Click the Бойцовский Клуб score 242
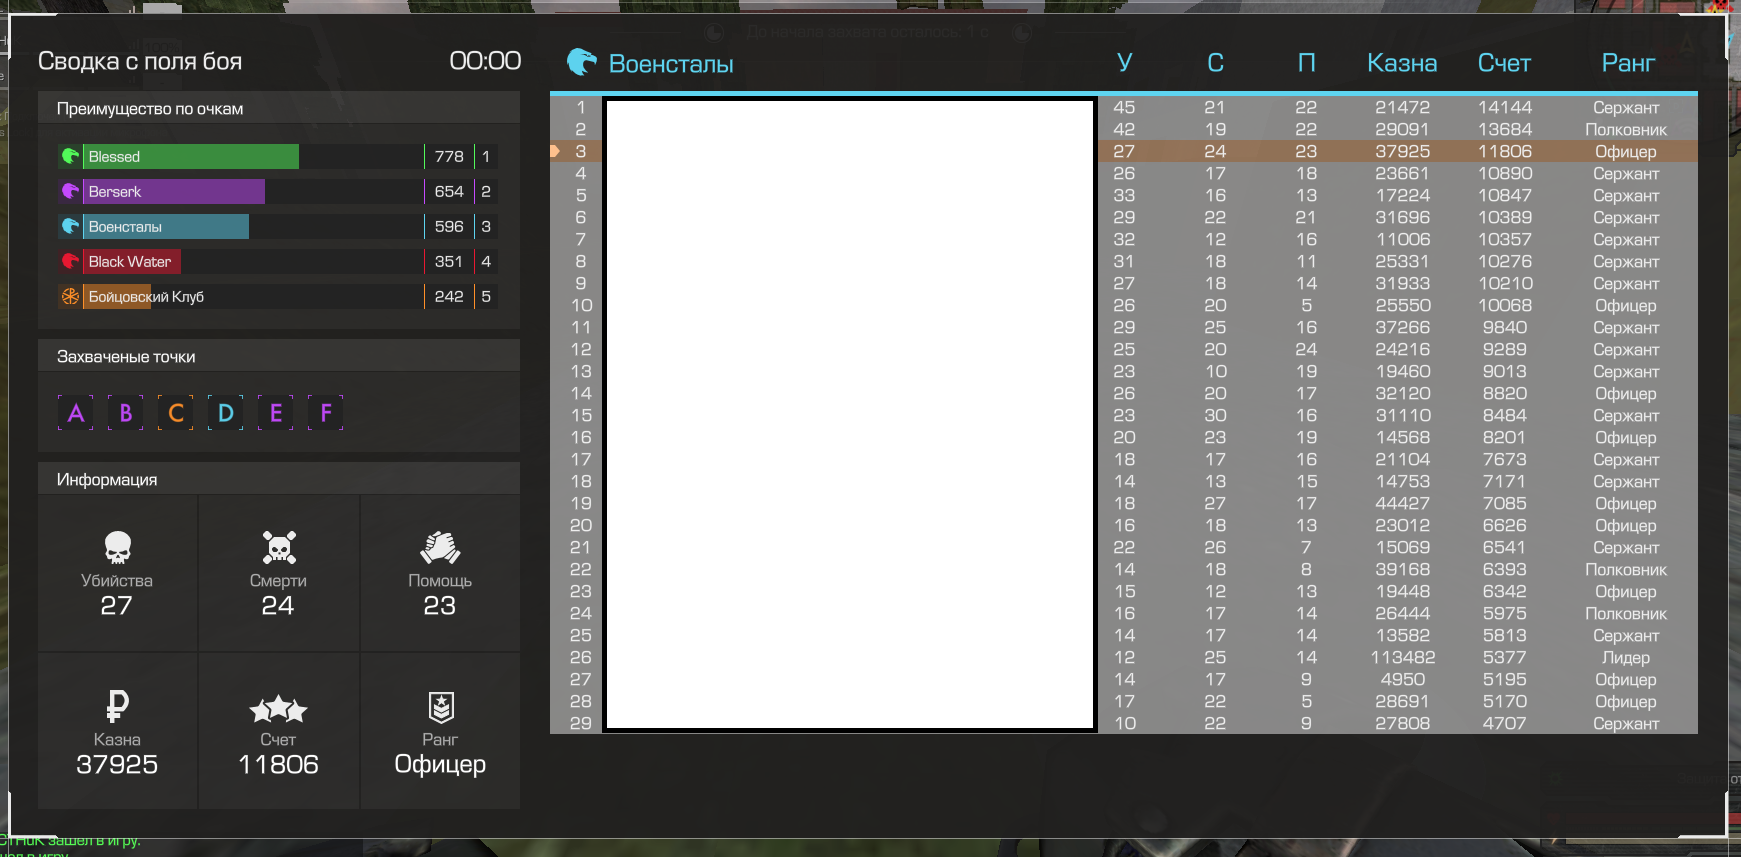This screenshot has height=857, width=1741. (449, 296)
